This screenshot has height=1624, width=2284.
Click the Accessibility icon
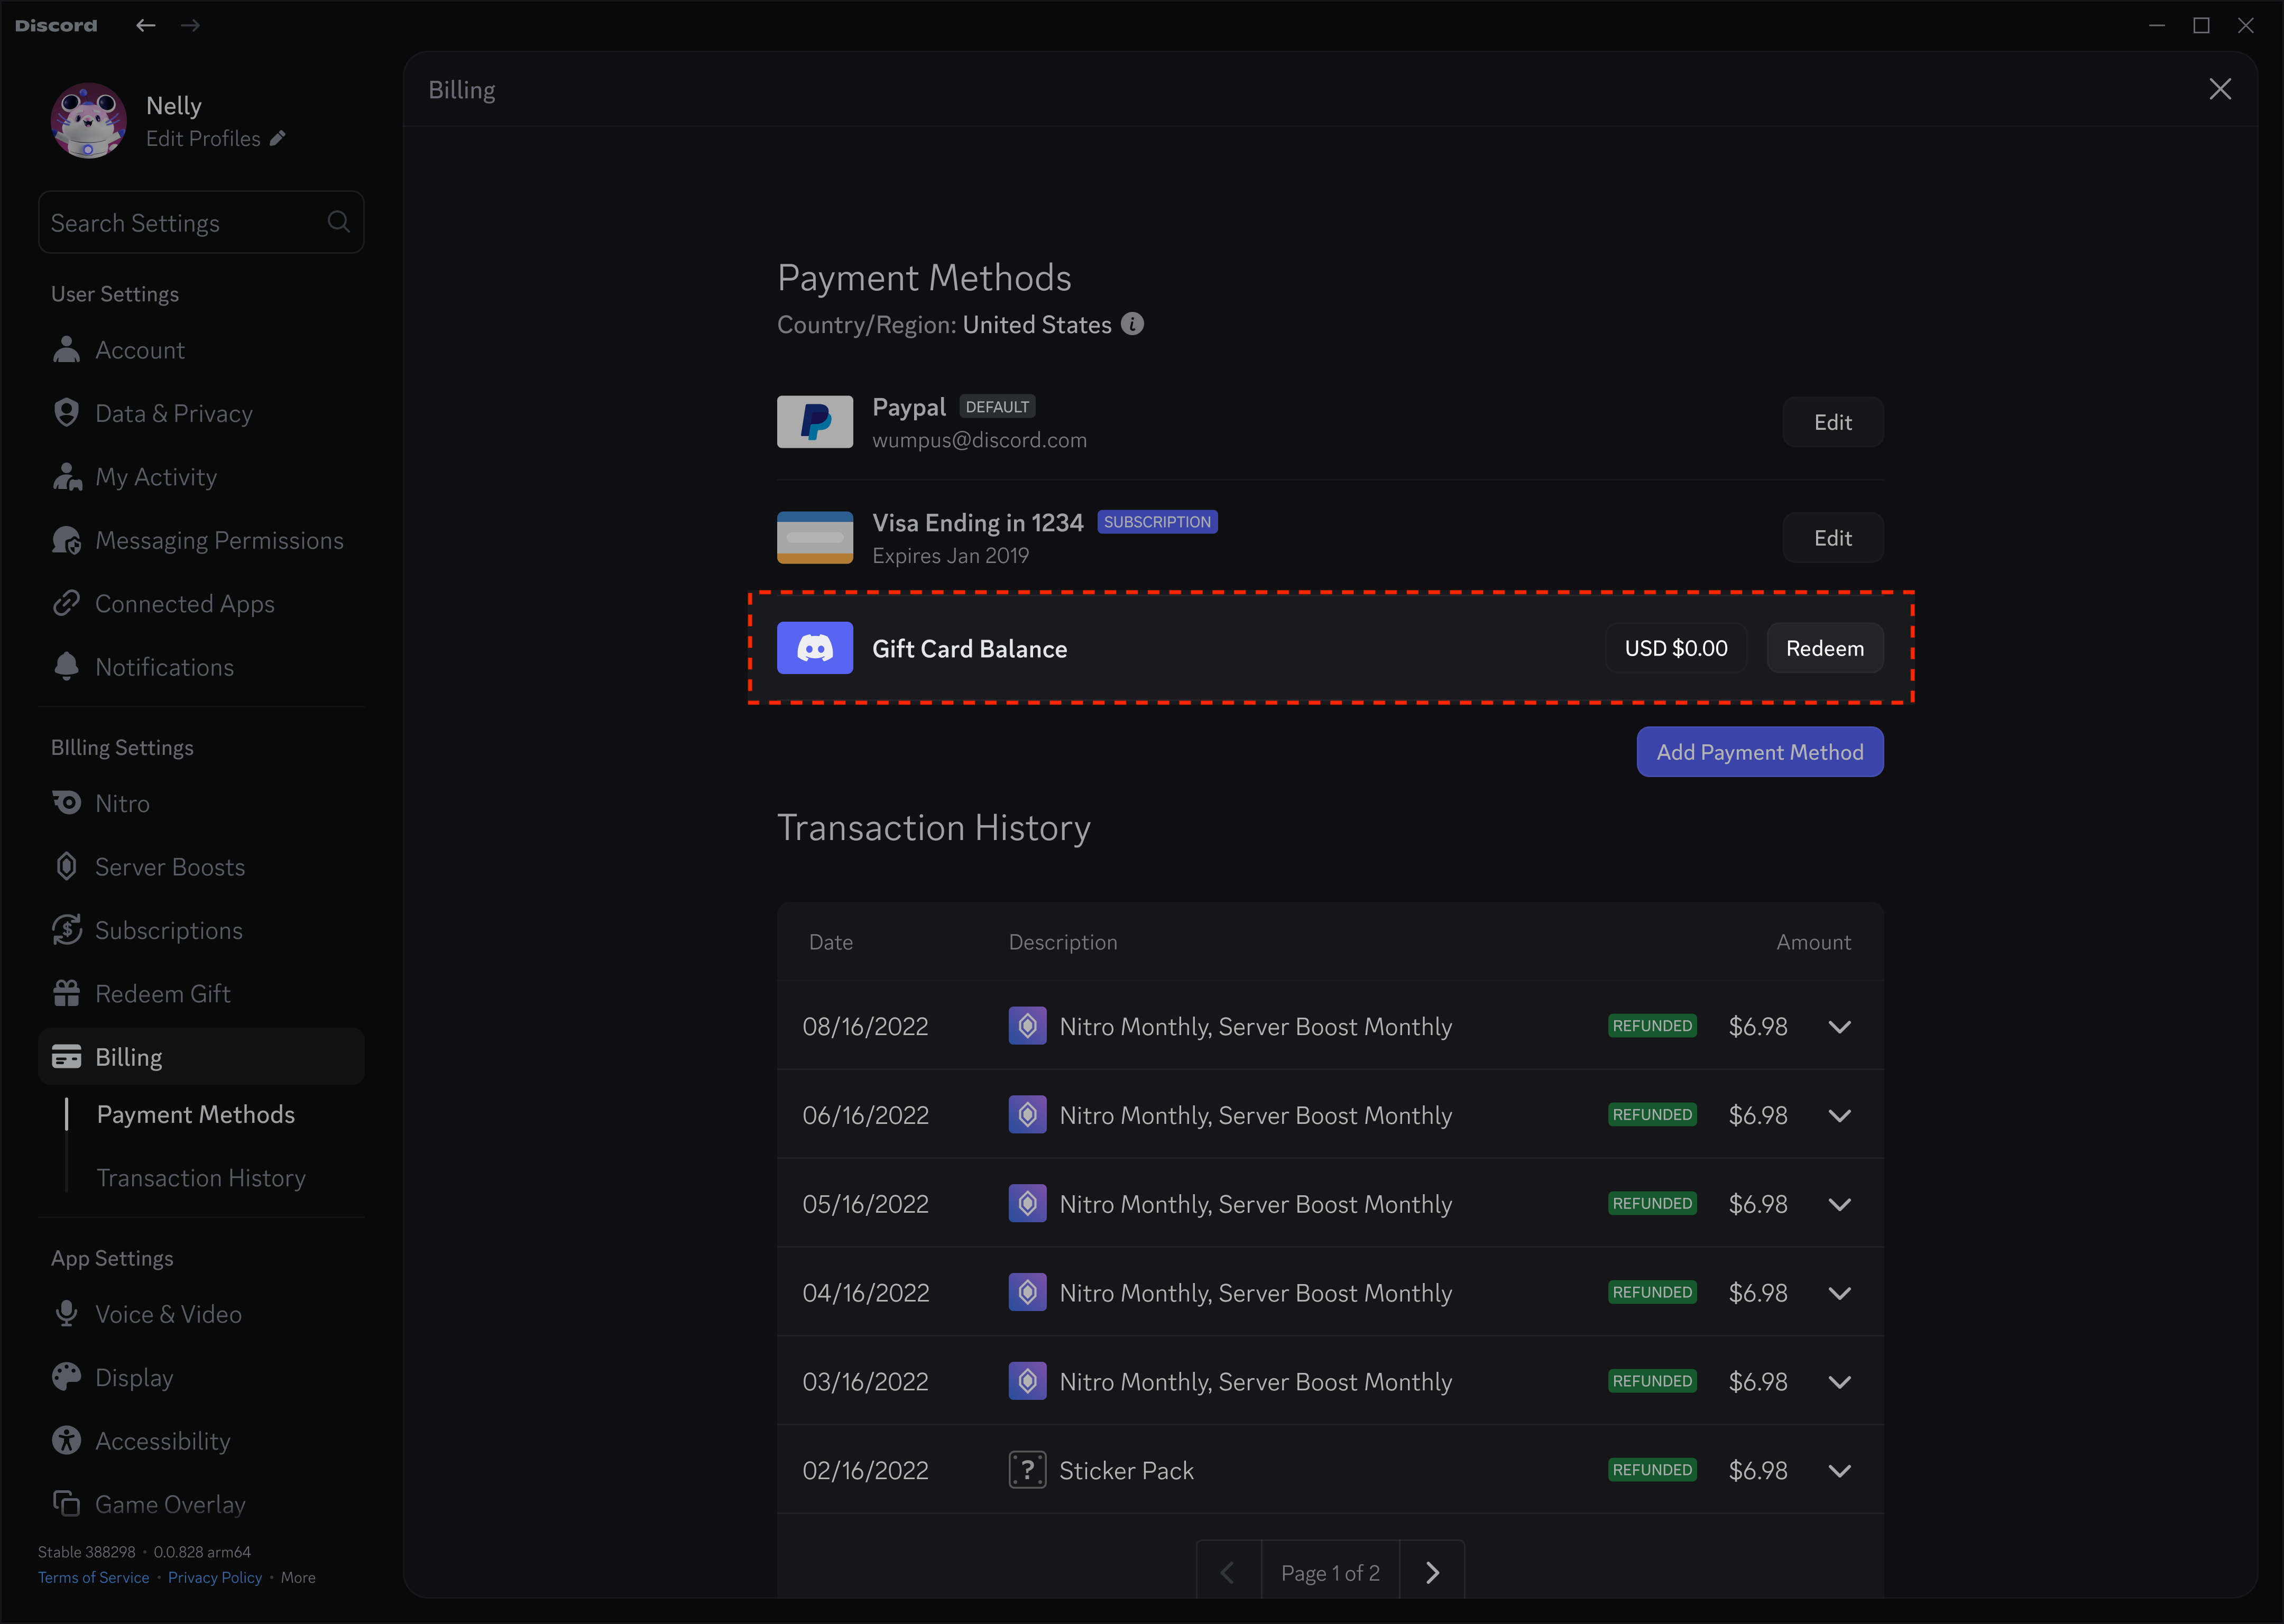point(66,1440)
